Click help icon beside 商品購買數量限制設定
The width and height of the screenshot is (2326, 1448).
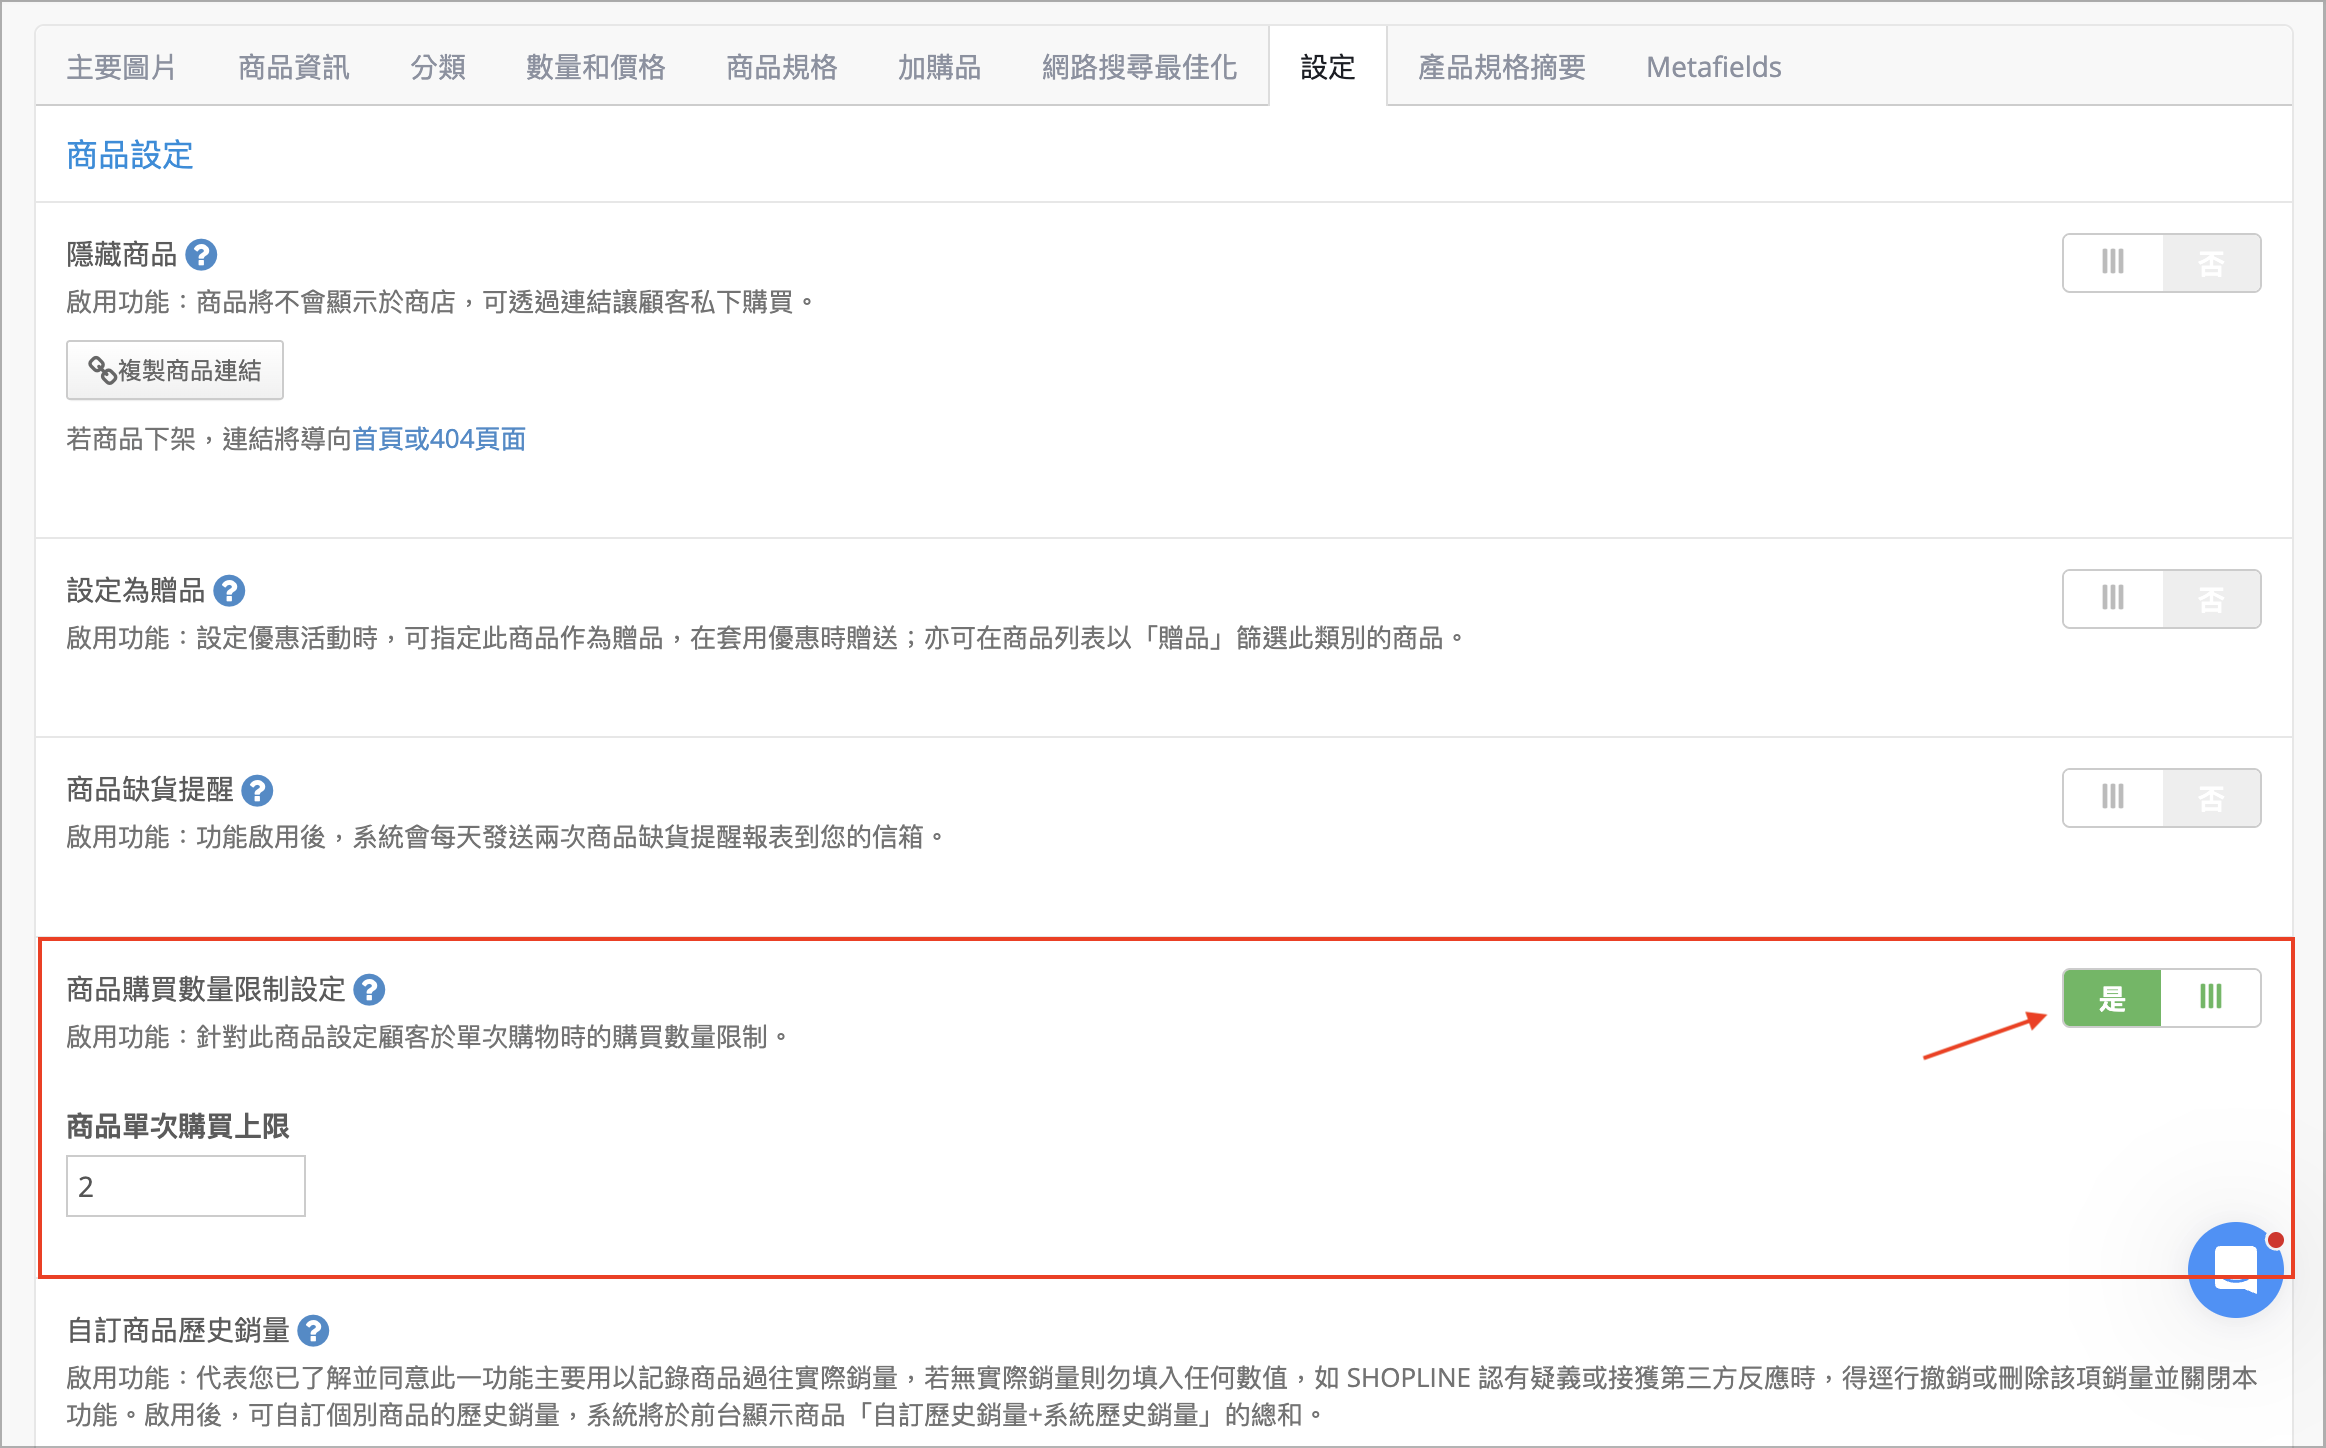(x=369, y=990)
